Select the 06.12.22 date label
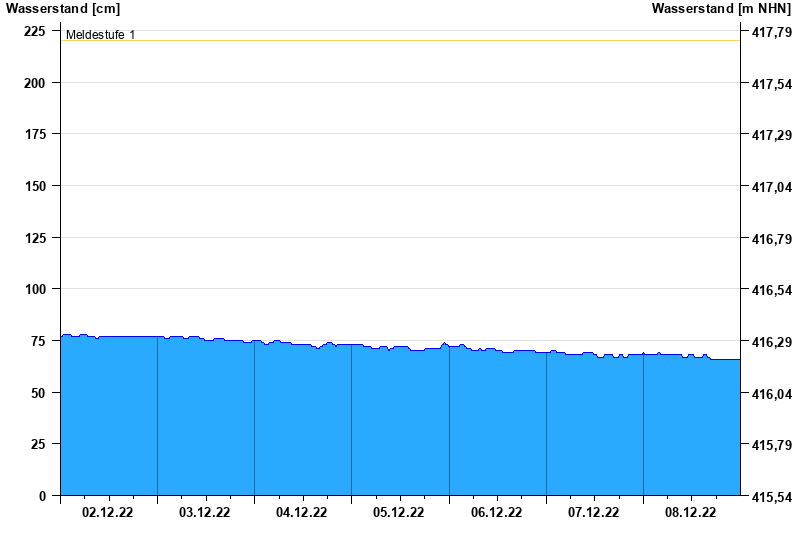 (496, 512)
